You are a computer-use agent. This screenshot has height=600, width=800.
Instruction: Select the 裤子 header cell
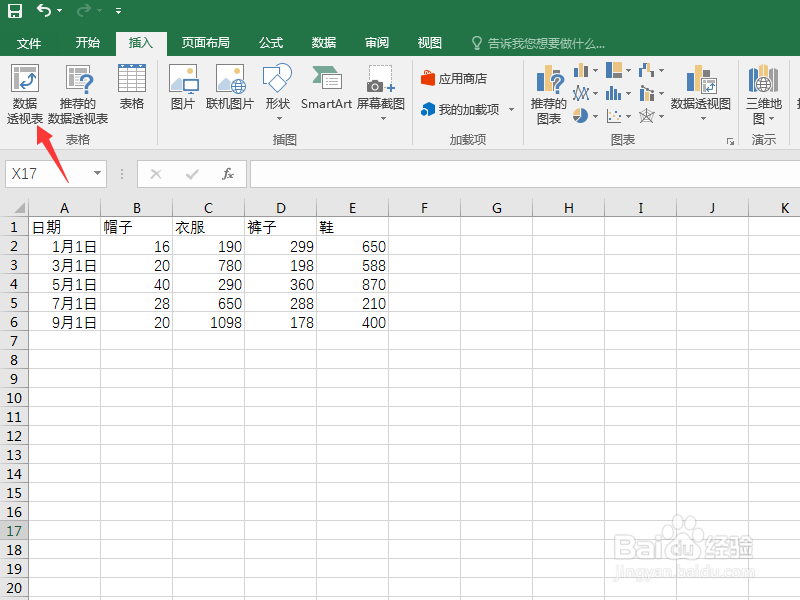coord(280,227)
